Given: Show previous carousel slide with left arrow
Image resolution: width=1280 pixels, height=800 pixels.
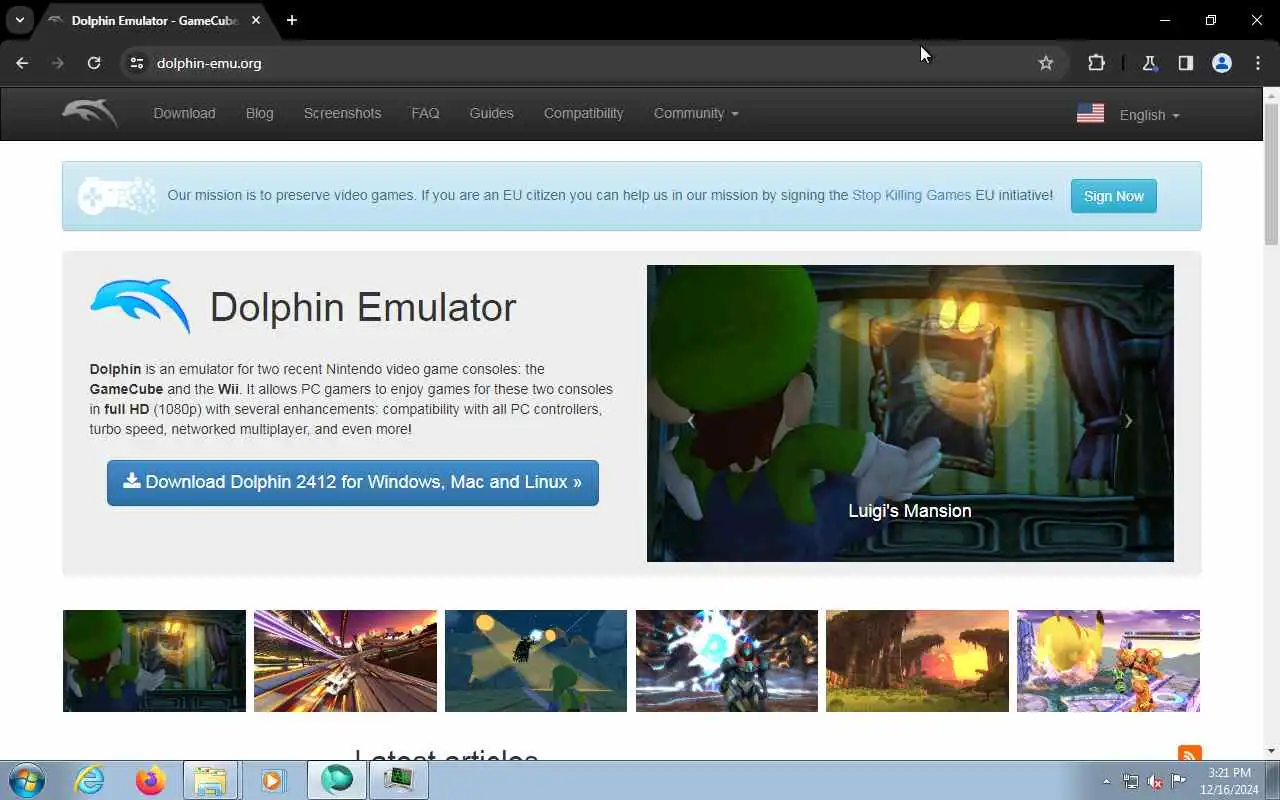Looking at the screenshot, I should [x=691, y=421].
